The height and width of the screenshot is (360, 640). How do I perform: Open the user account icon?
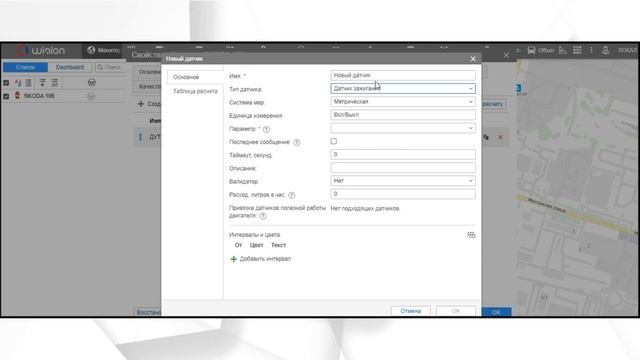[x=605, y=50]
